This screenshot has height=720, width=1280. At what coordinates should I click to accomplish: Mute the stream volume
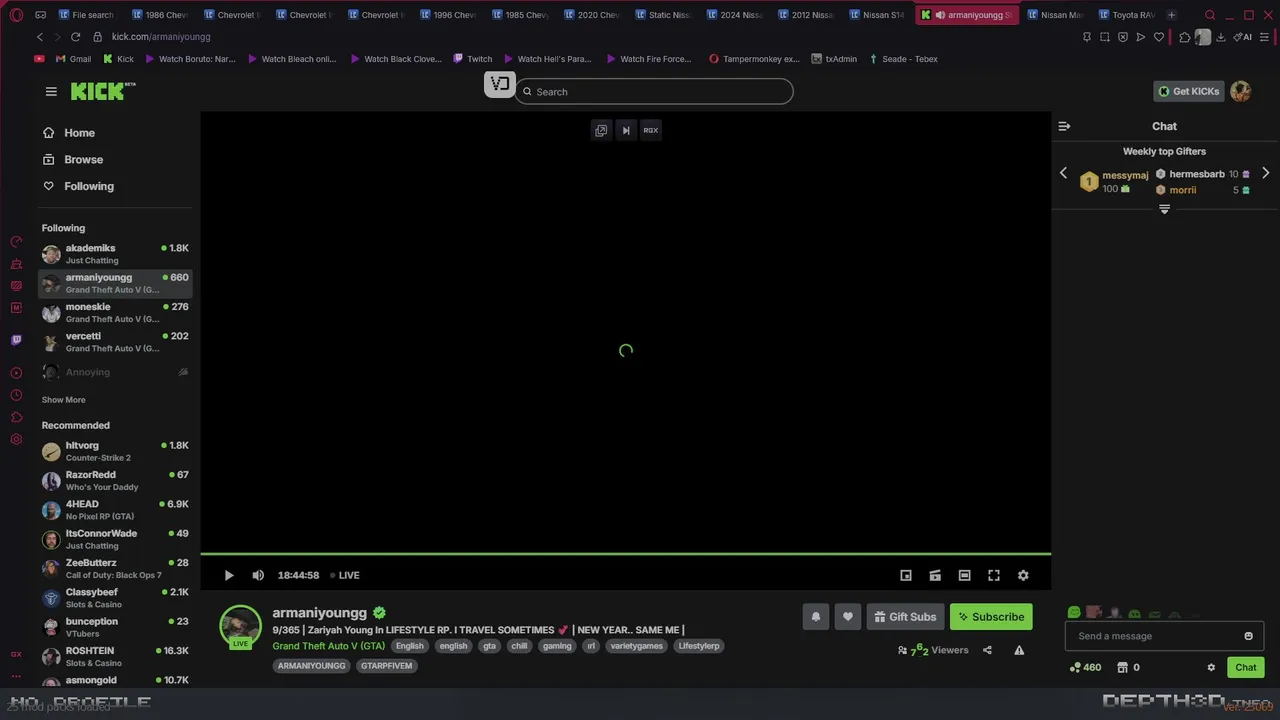click(258, 575)
